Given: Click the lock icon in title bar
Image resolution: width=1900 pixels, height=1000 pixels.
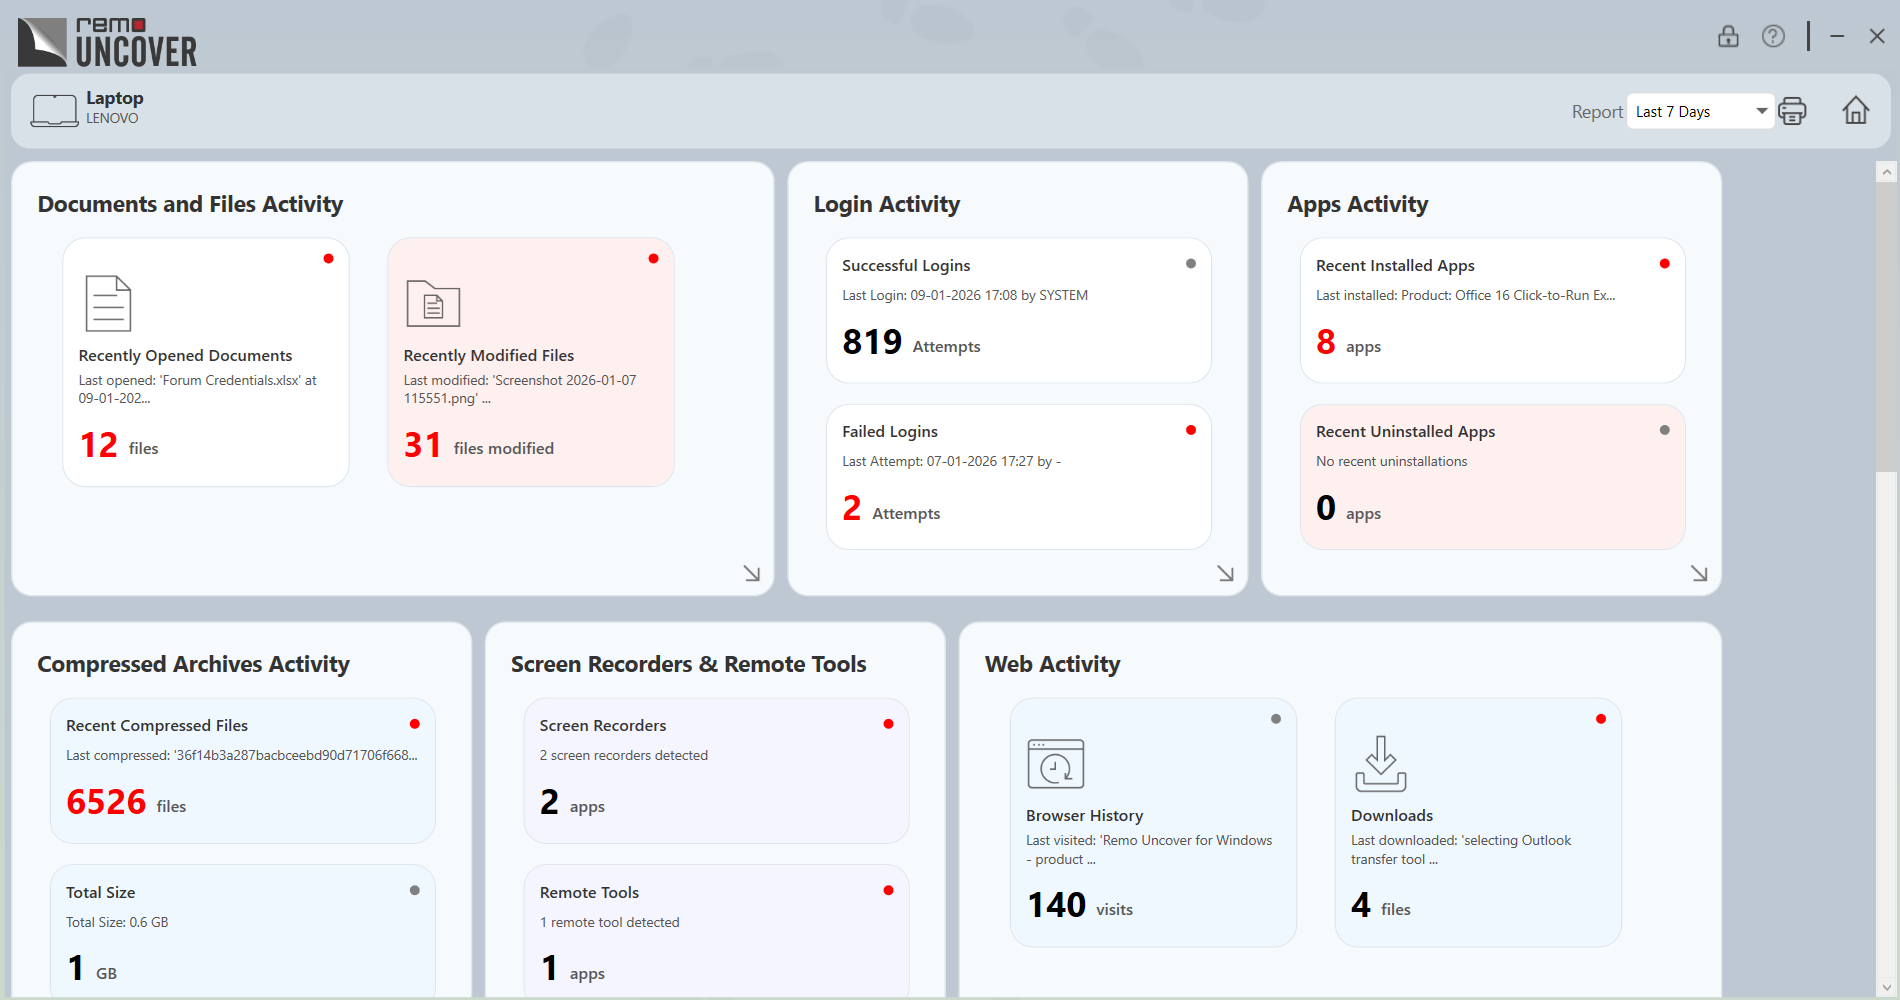Looking at the screenshot, I should tap(1728, 37).
